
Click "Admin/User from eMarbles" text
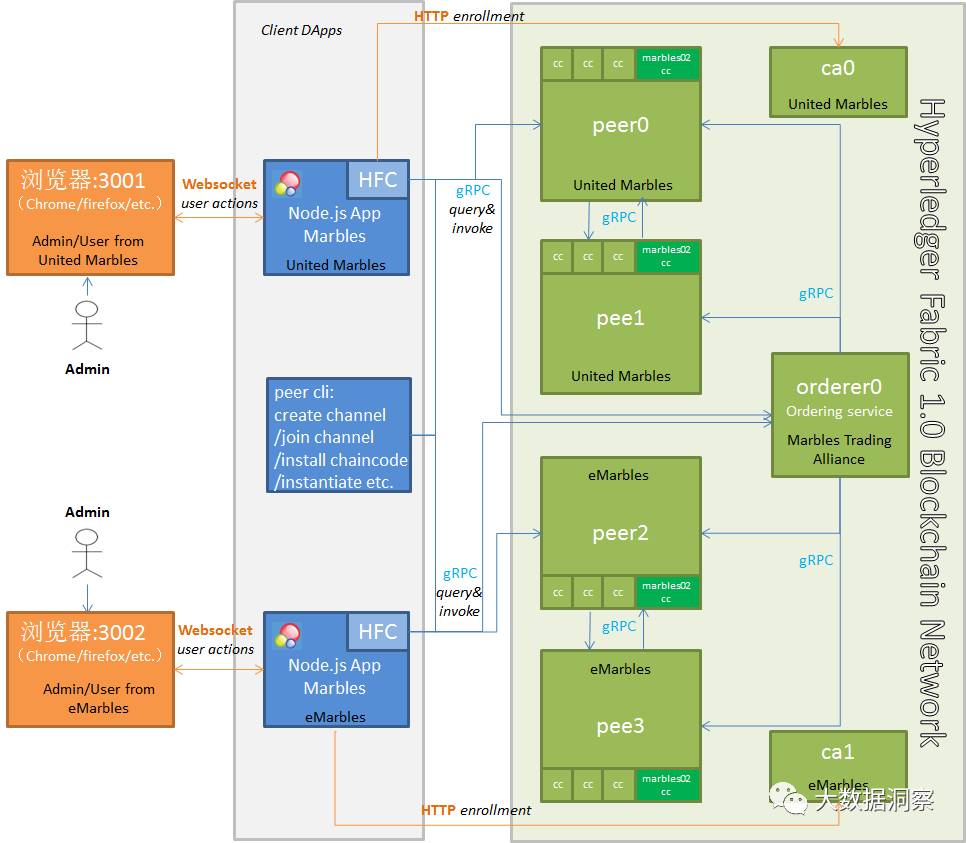(x=99, y=698)
